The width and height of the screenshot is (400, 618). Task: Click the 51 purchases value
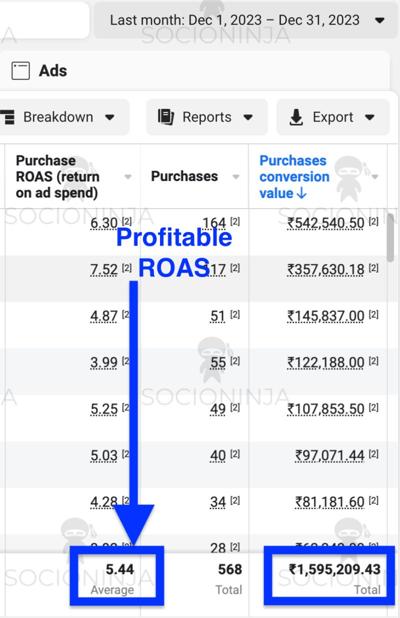click(x=218, y=316)
